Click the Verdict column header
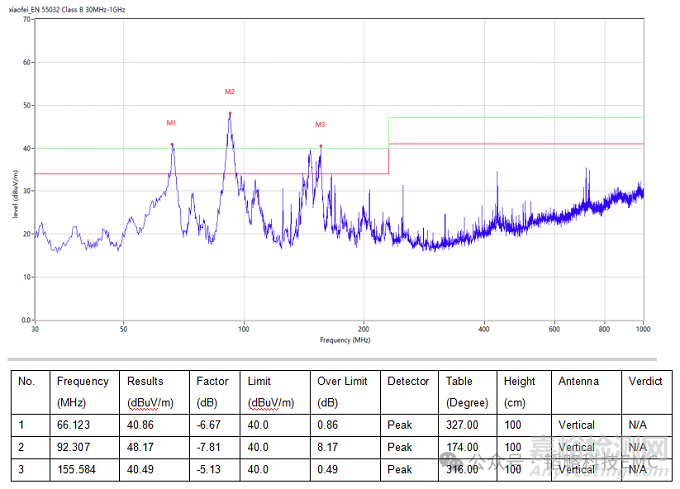This screenshot has height=489, width=680. pos(644,381)
